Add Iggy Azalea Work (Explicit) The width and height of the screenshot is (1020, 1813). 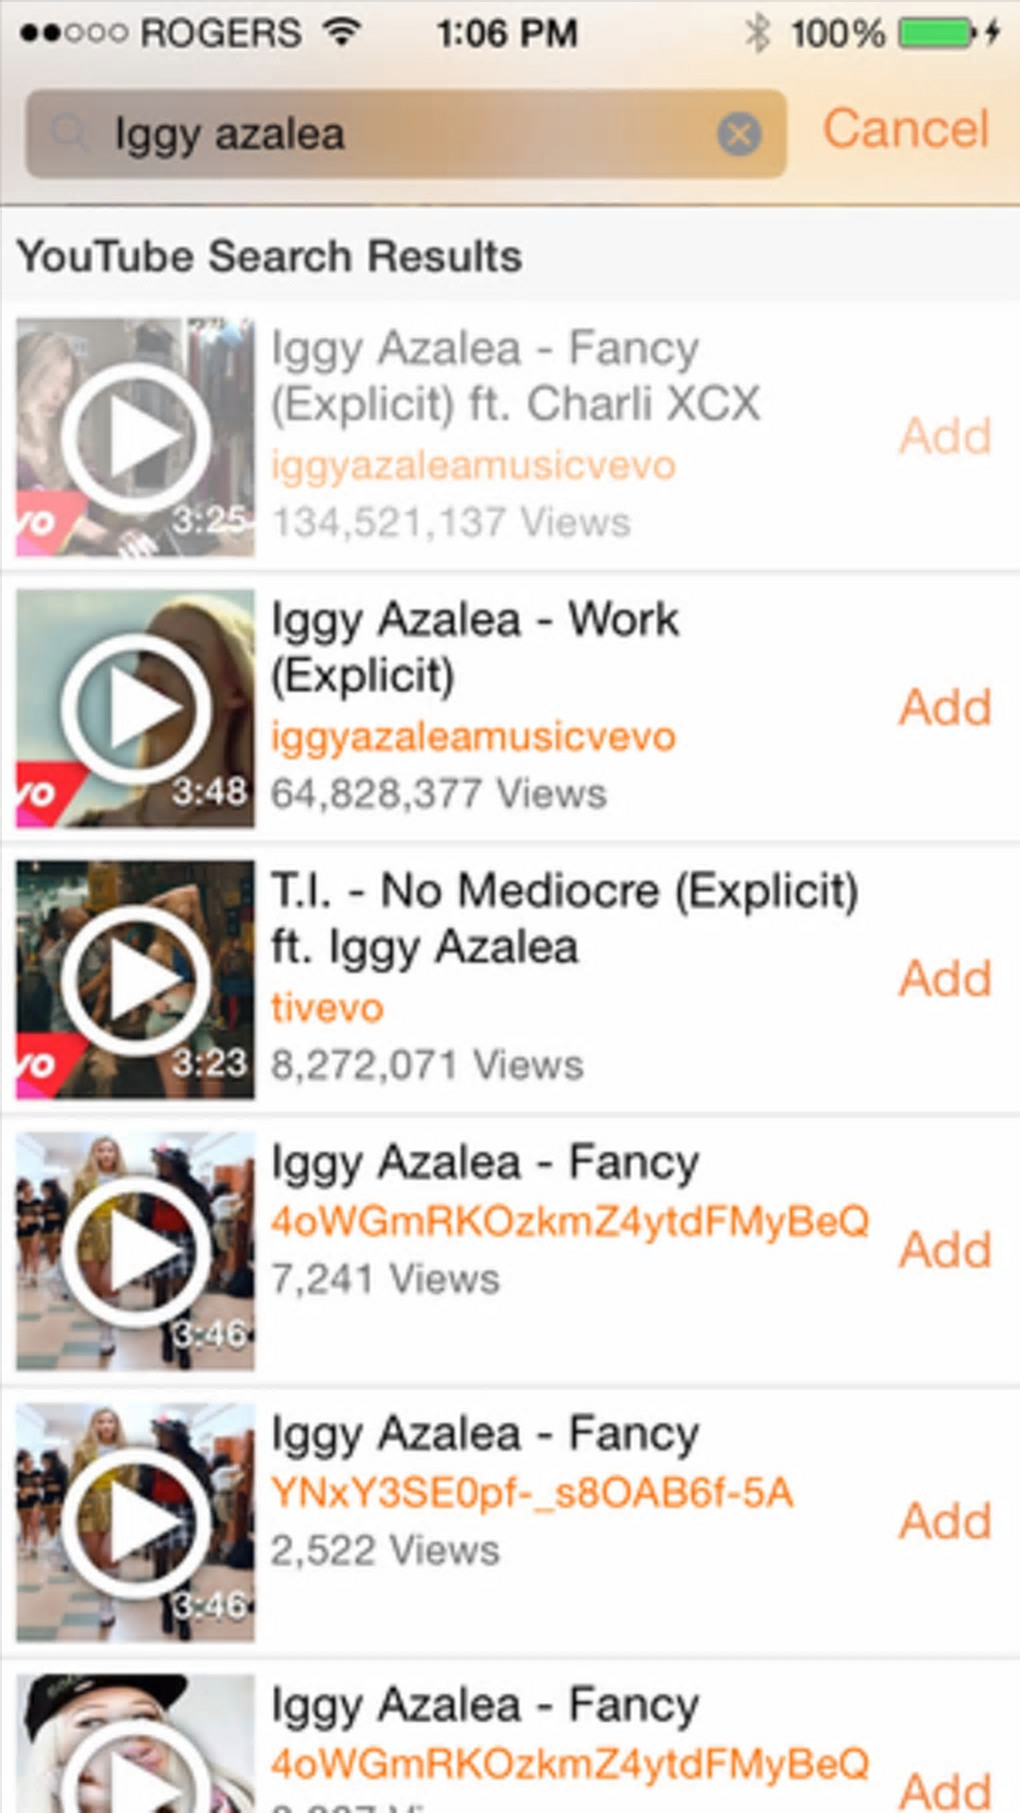point(945,707)
